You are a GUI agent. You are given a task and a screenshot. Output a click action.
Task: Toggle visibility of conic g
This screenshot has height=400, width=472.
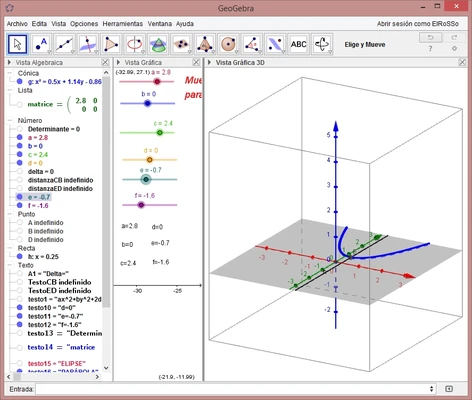[20, 81]
